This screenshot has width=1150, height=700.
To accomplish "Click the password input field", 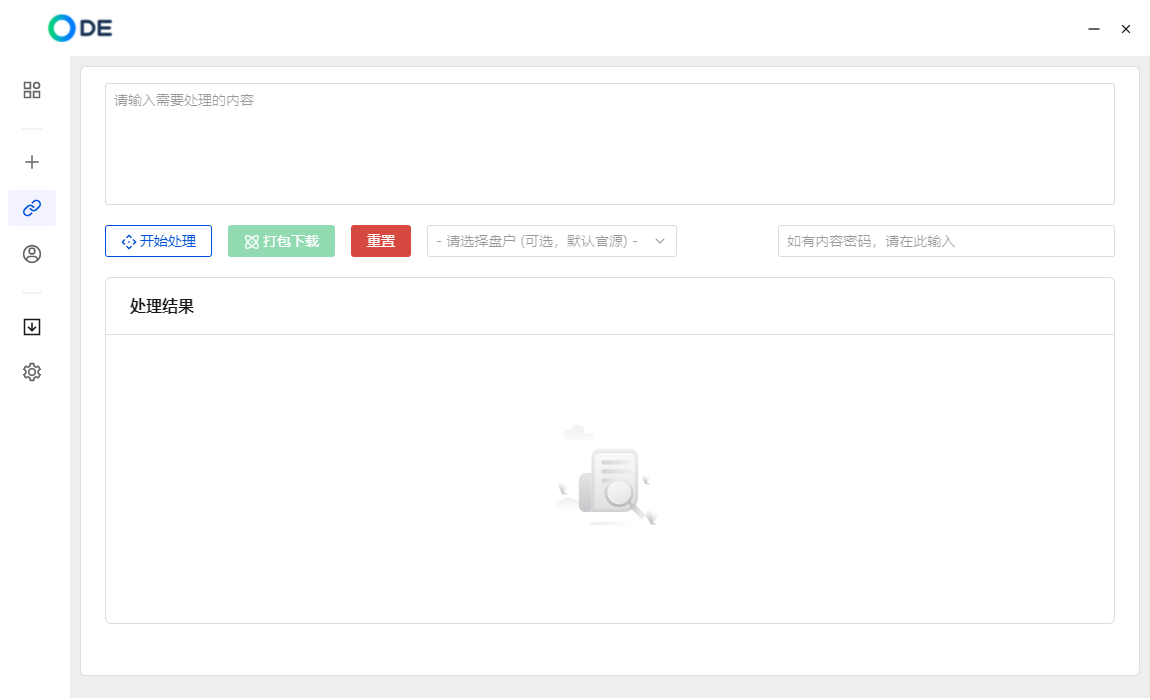I will [945, 241].
